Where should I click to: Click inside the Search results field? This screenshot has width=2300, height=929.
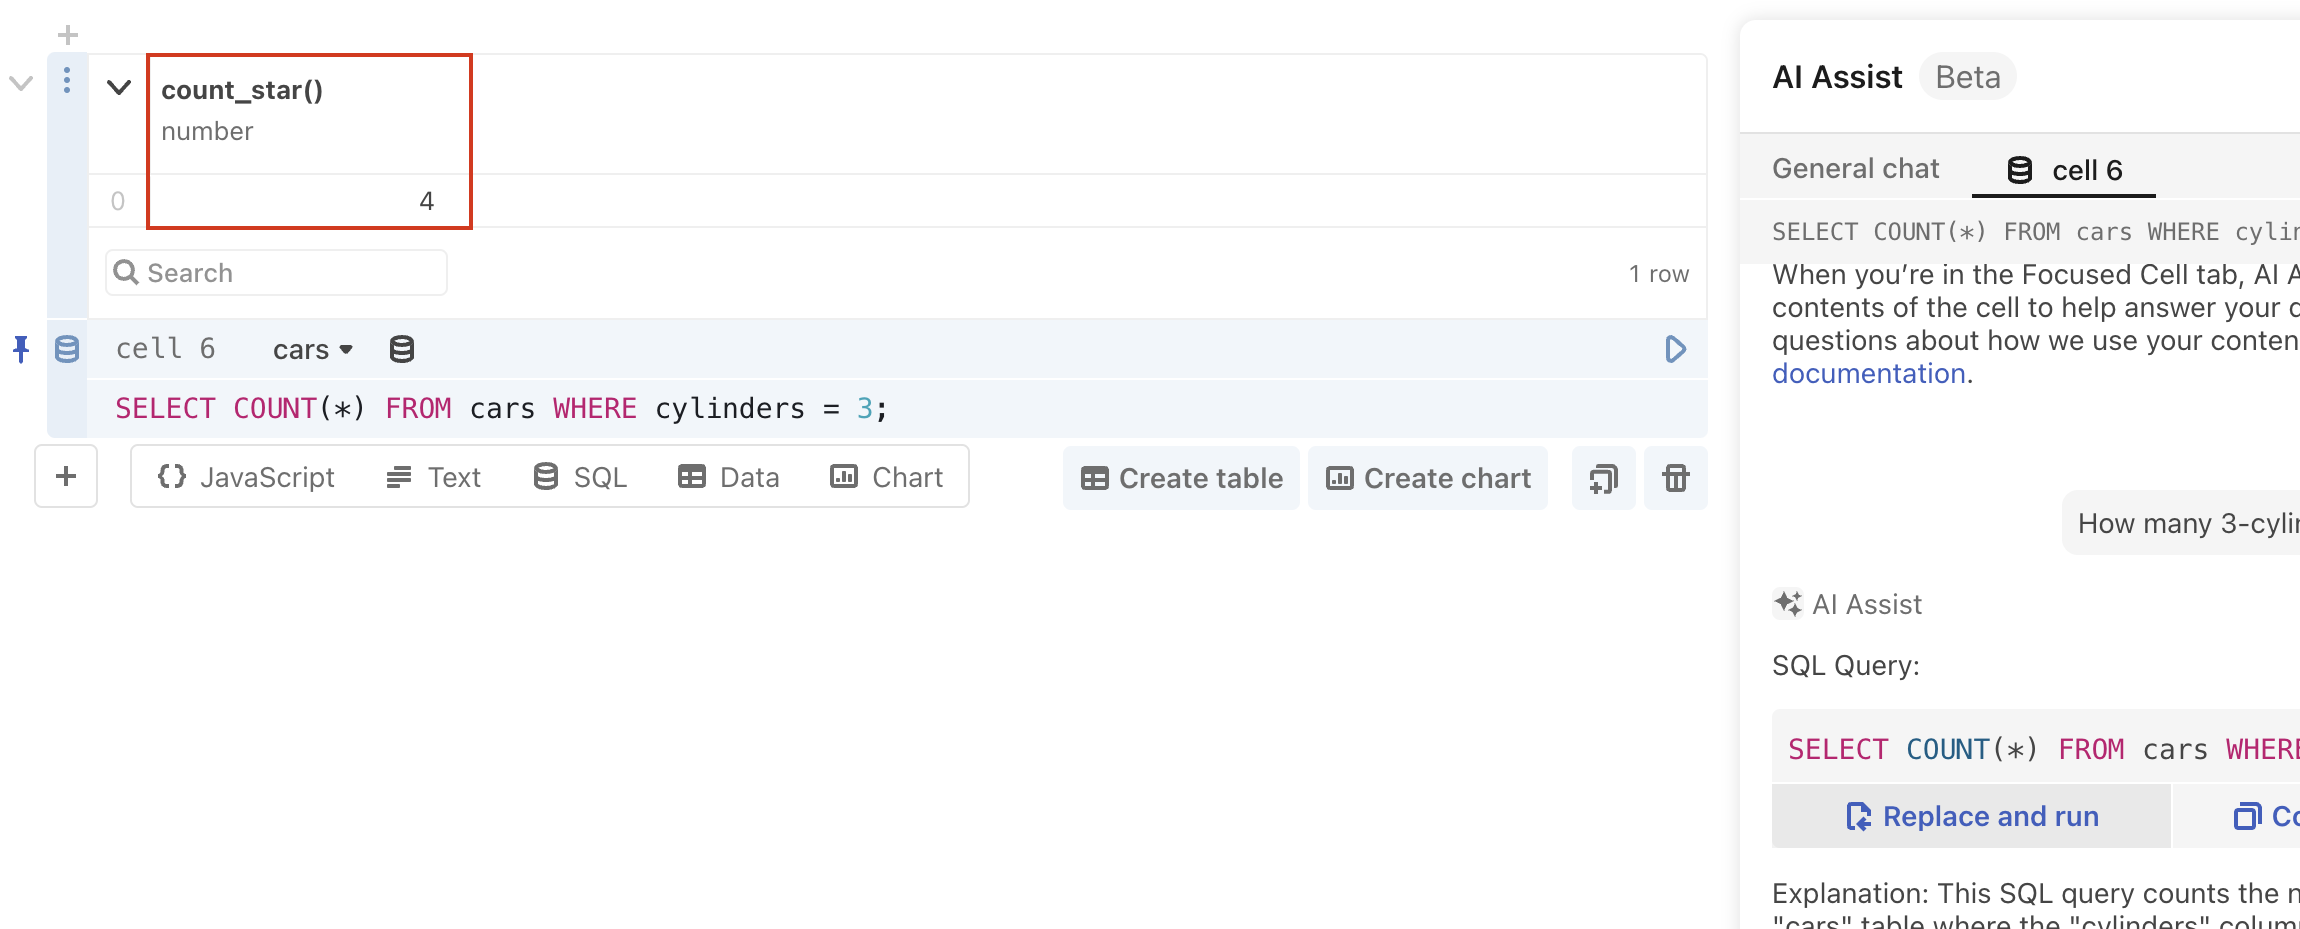click(275, 272)
